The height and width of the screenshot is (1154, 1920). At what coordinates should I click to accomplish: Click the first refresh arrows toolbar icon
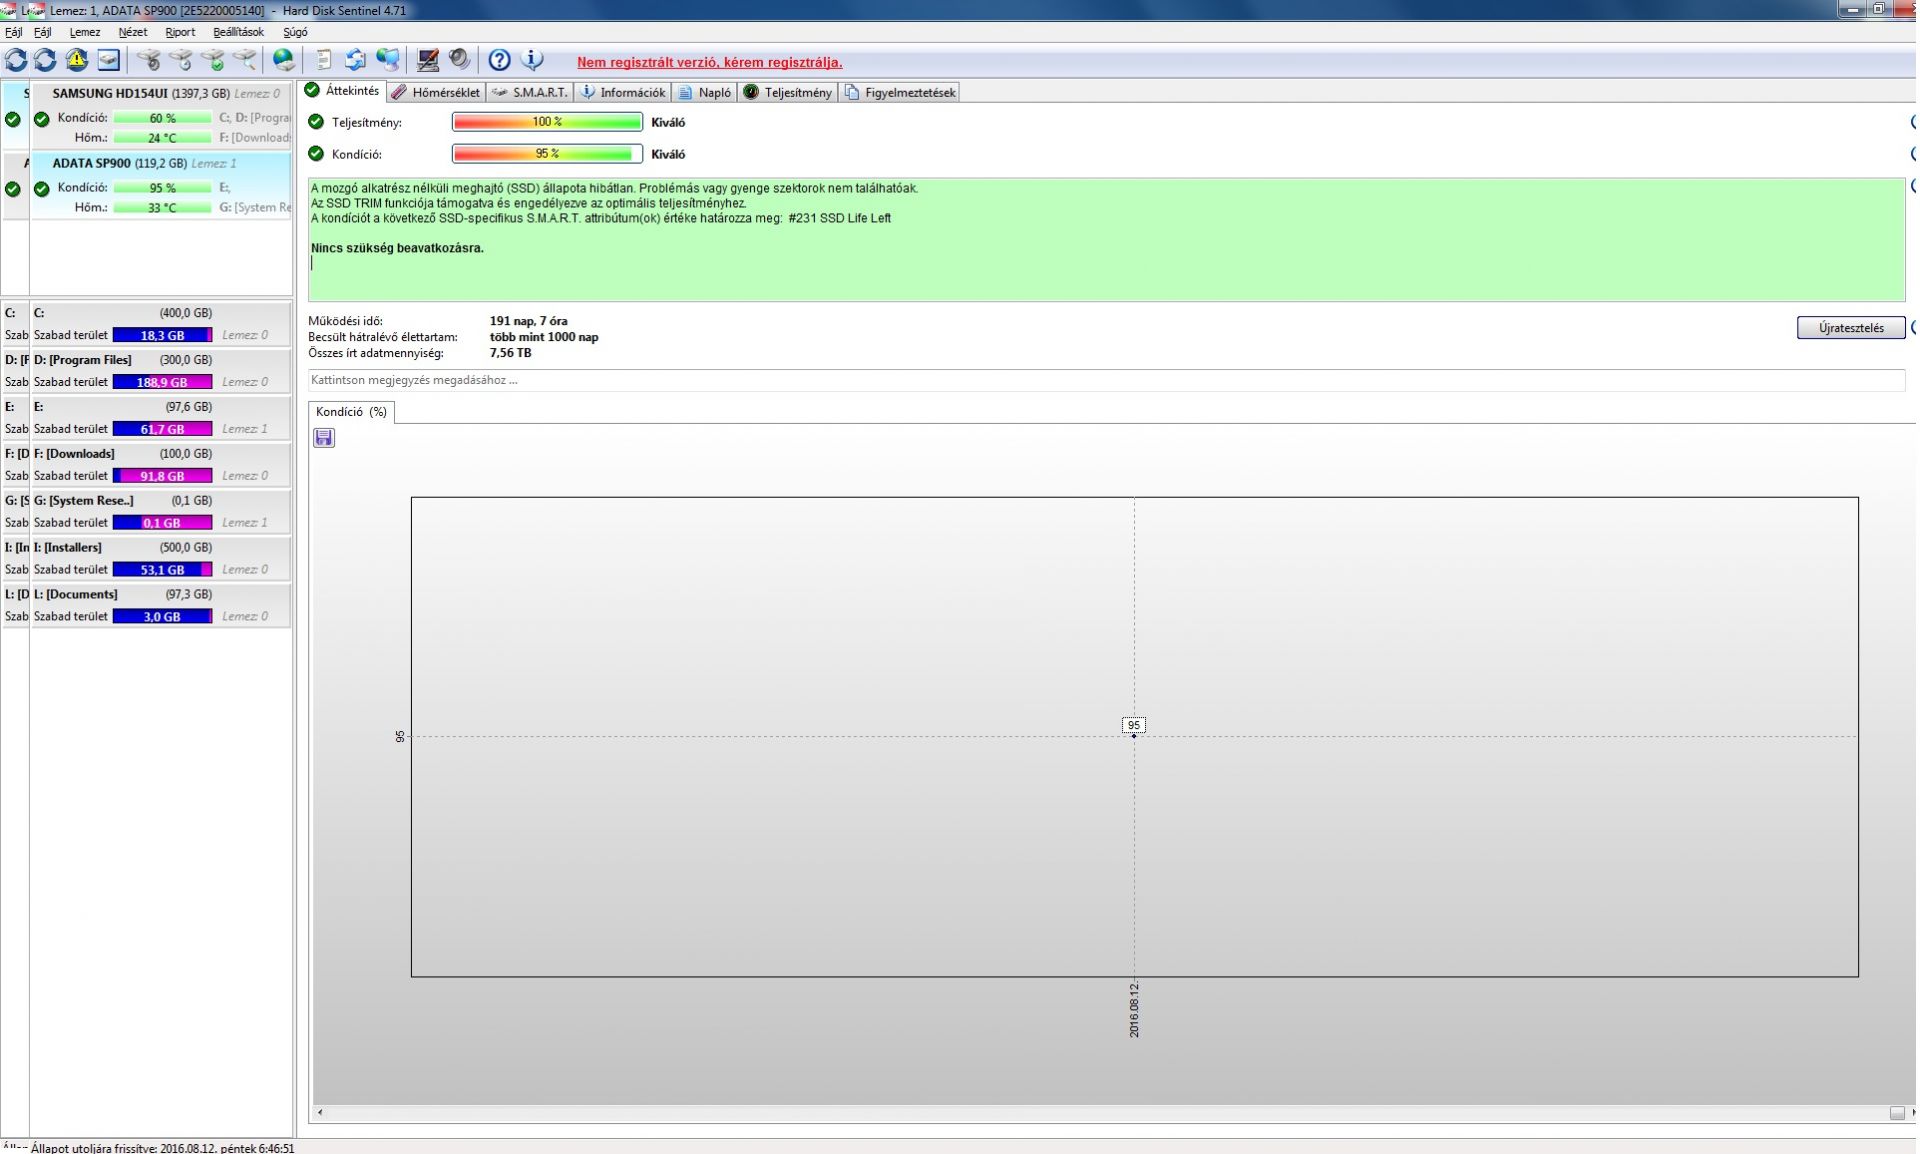pos(16,60)
